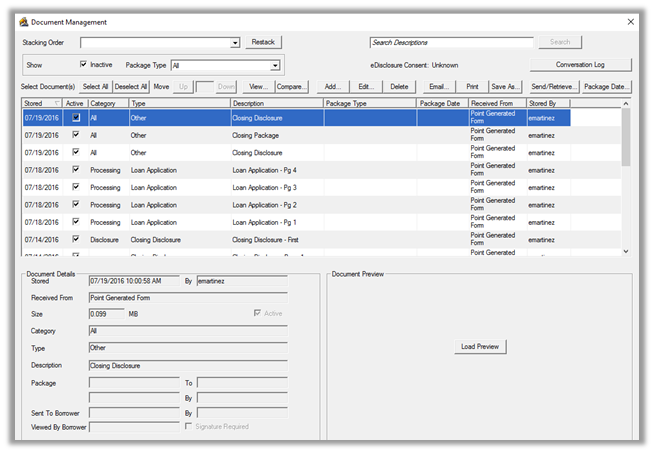Toggle the Inactive checkbox
This screenshot has width=654, height=453.
pos(83,64)
